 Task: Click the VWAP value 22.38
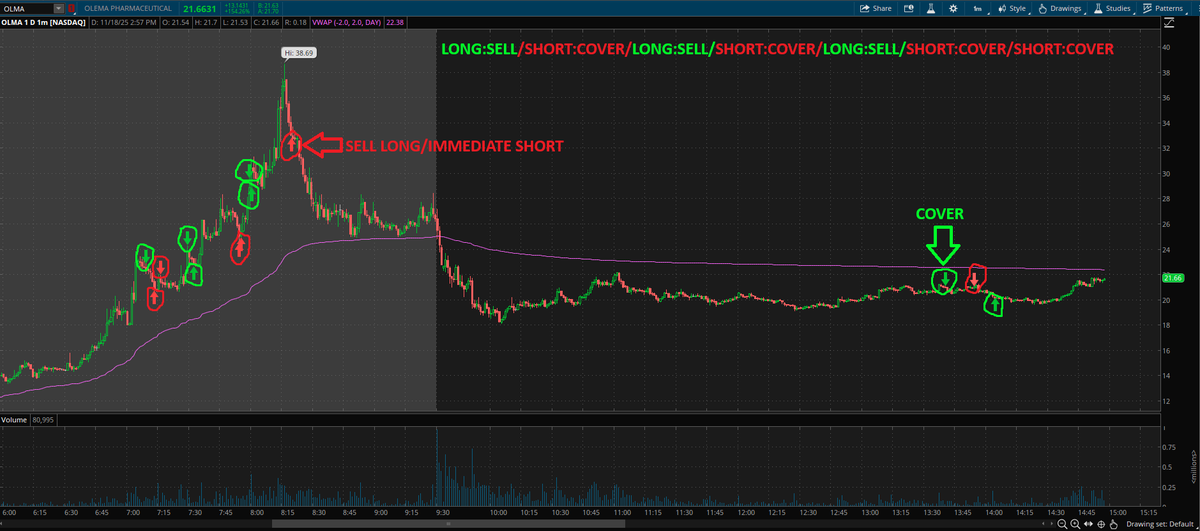pyautogui.click(x=395, y=23)
